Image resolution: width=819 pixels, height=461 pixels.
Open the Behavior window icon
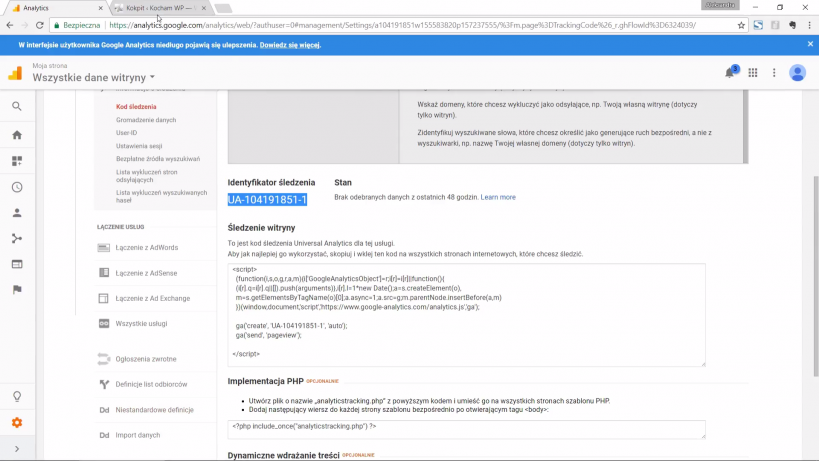pos(17,264)
